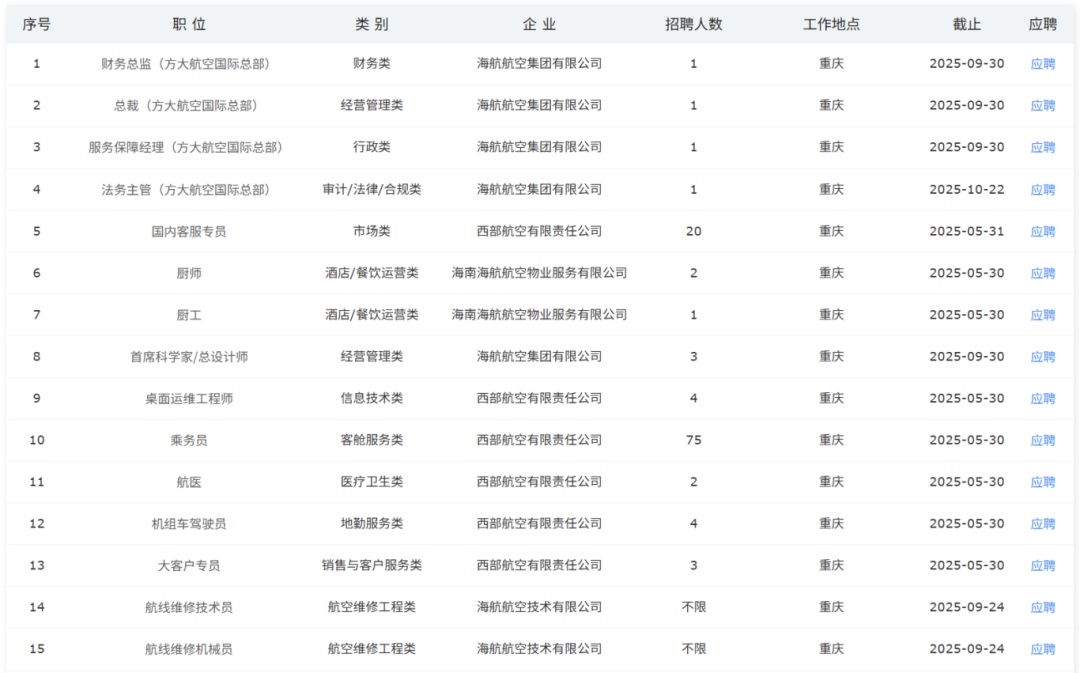
Task: Click 应聘 link on 厨工 row
Action: pyautogui.click(x=1042, y=315)
